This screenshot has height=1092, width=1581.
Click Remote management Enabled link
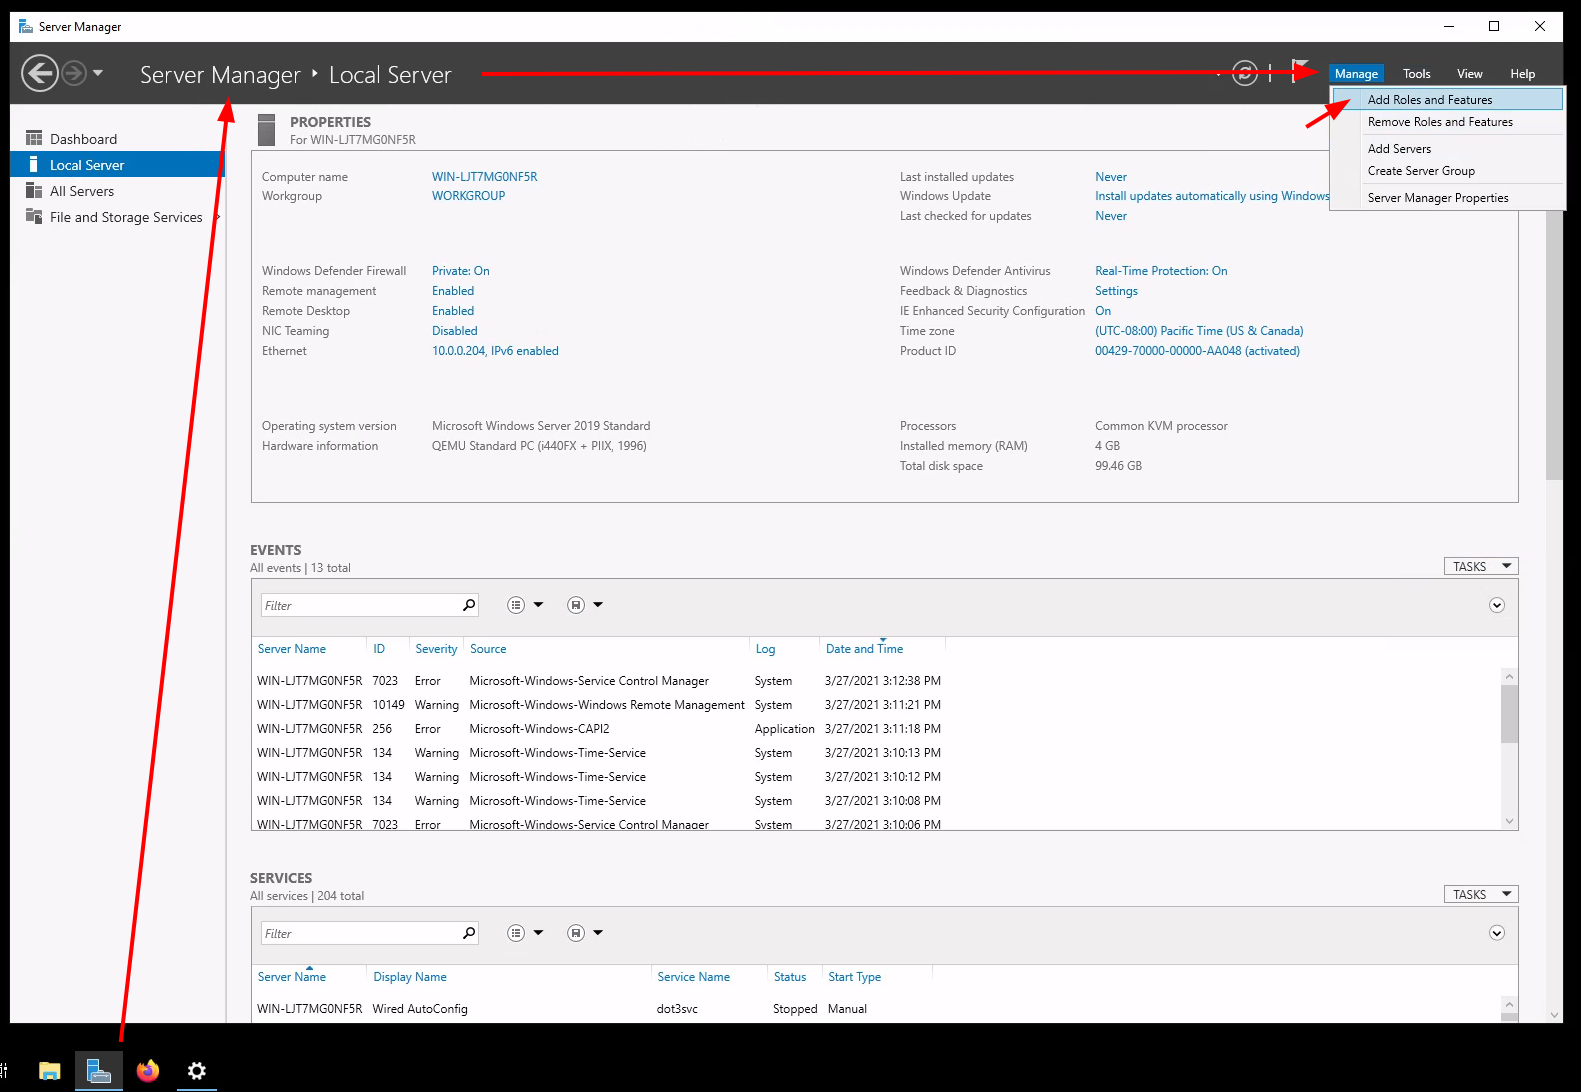(453, 291)
